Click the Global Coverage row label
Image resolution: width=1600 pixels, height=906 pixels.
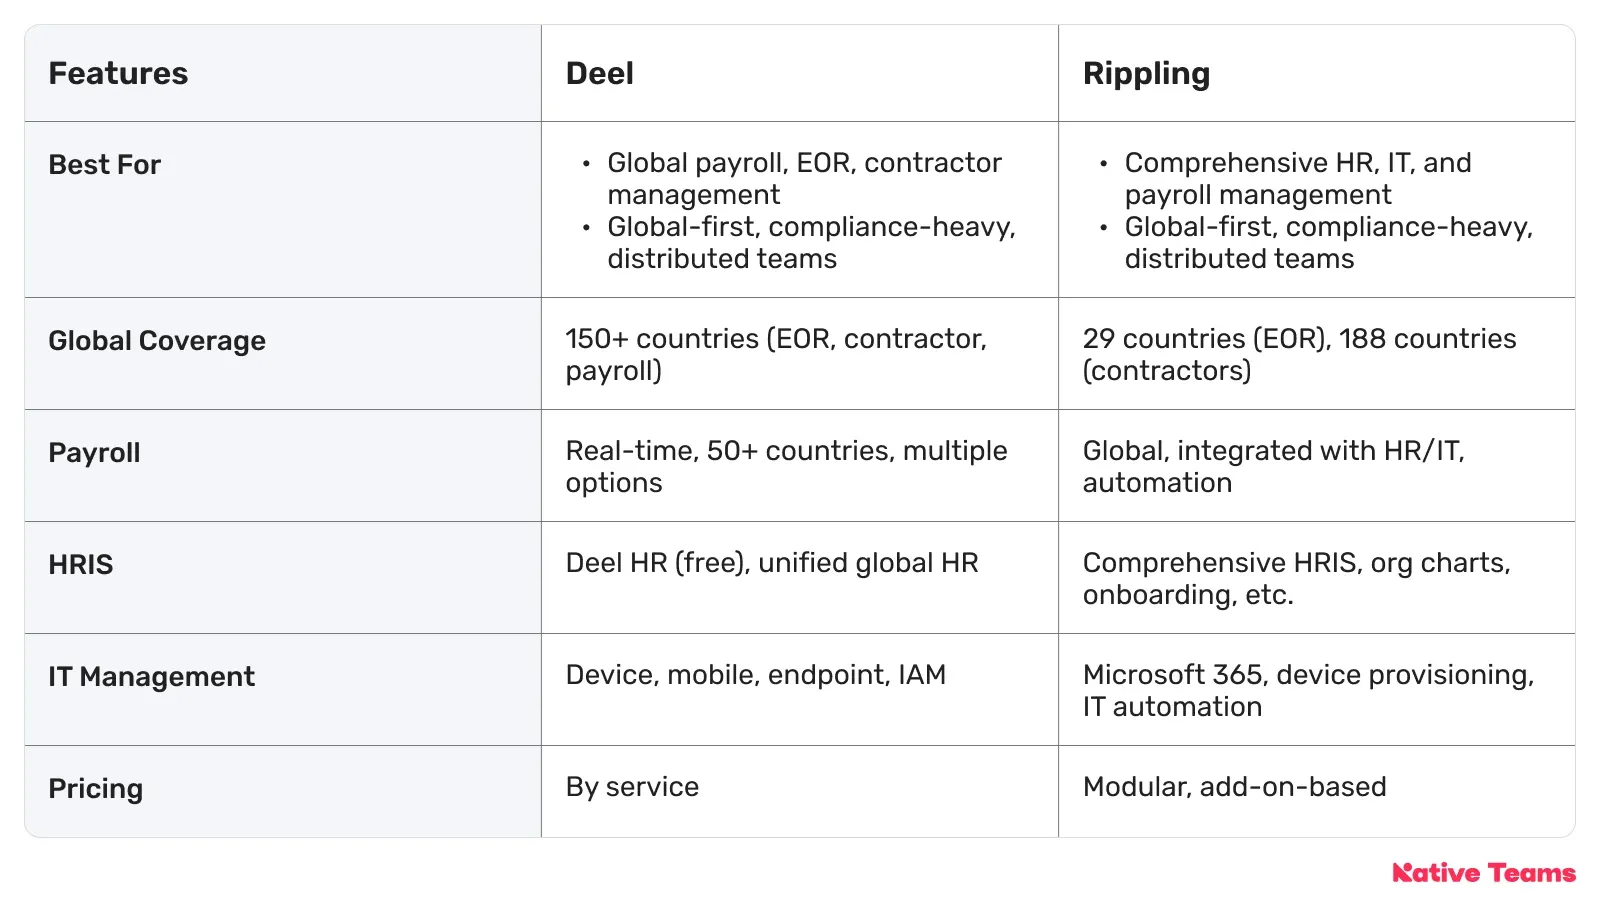(157, 341)
